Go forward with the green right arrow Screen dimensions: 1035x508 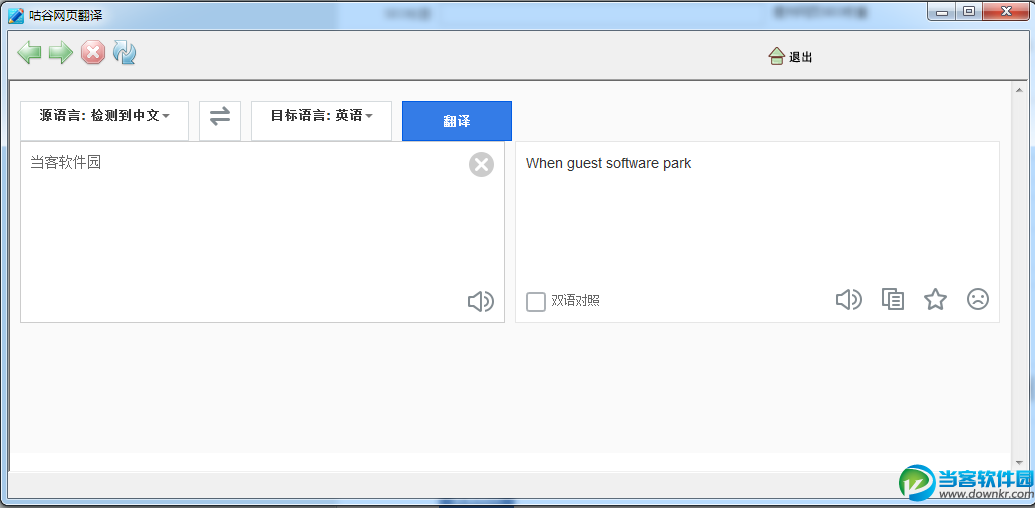[x=61, y=53]
